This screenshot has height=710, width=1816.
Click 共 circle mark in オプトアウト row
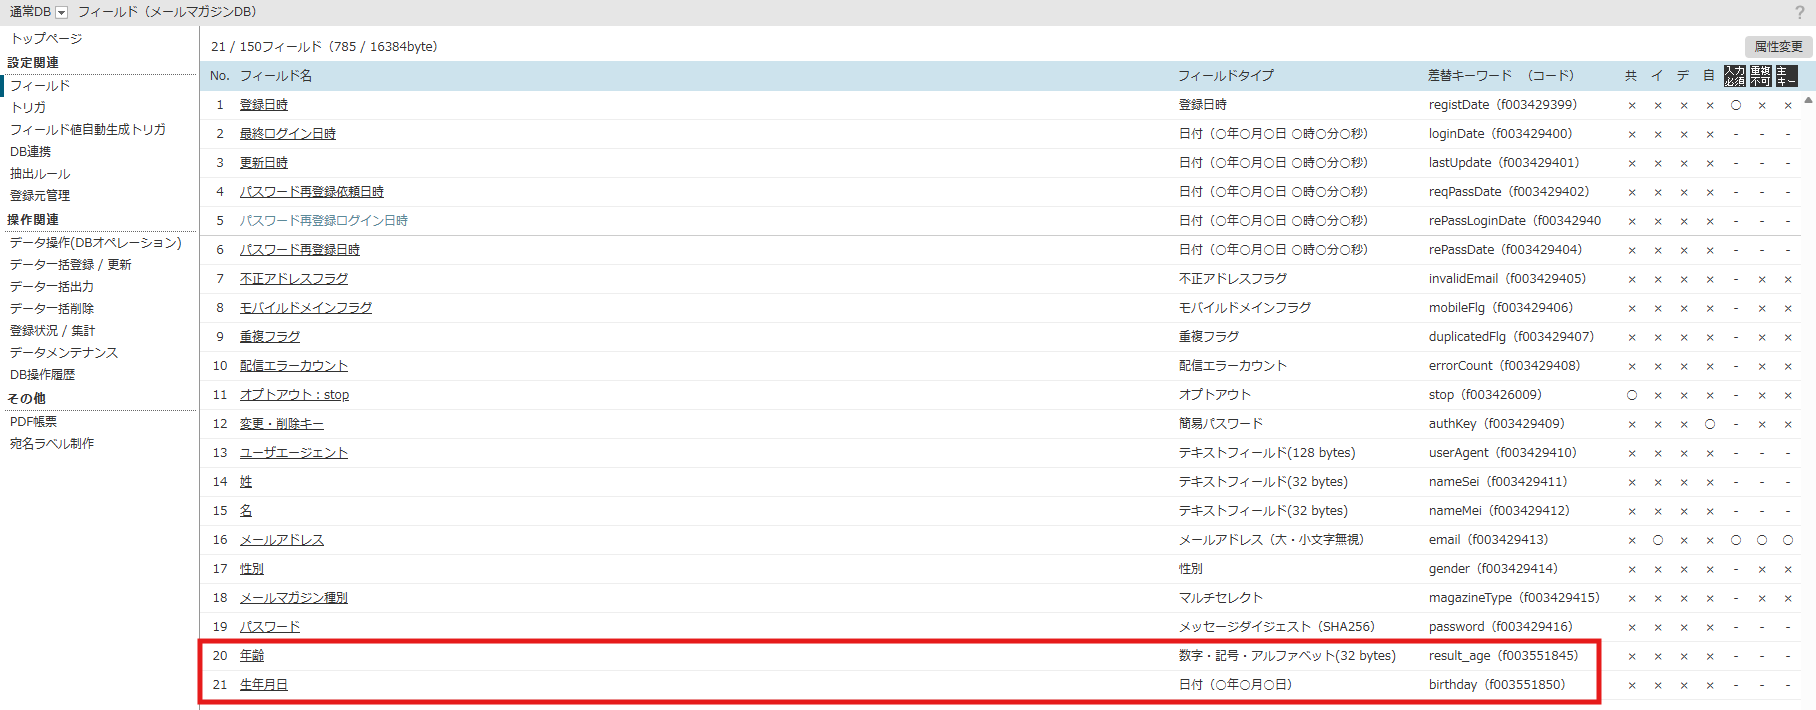[1632, 395]
